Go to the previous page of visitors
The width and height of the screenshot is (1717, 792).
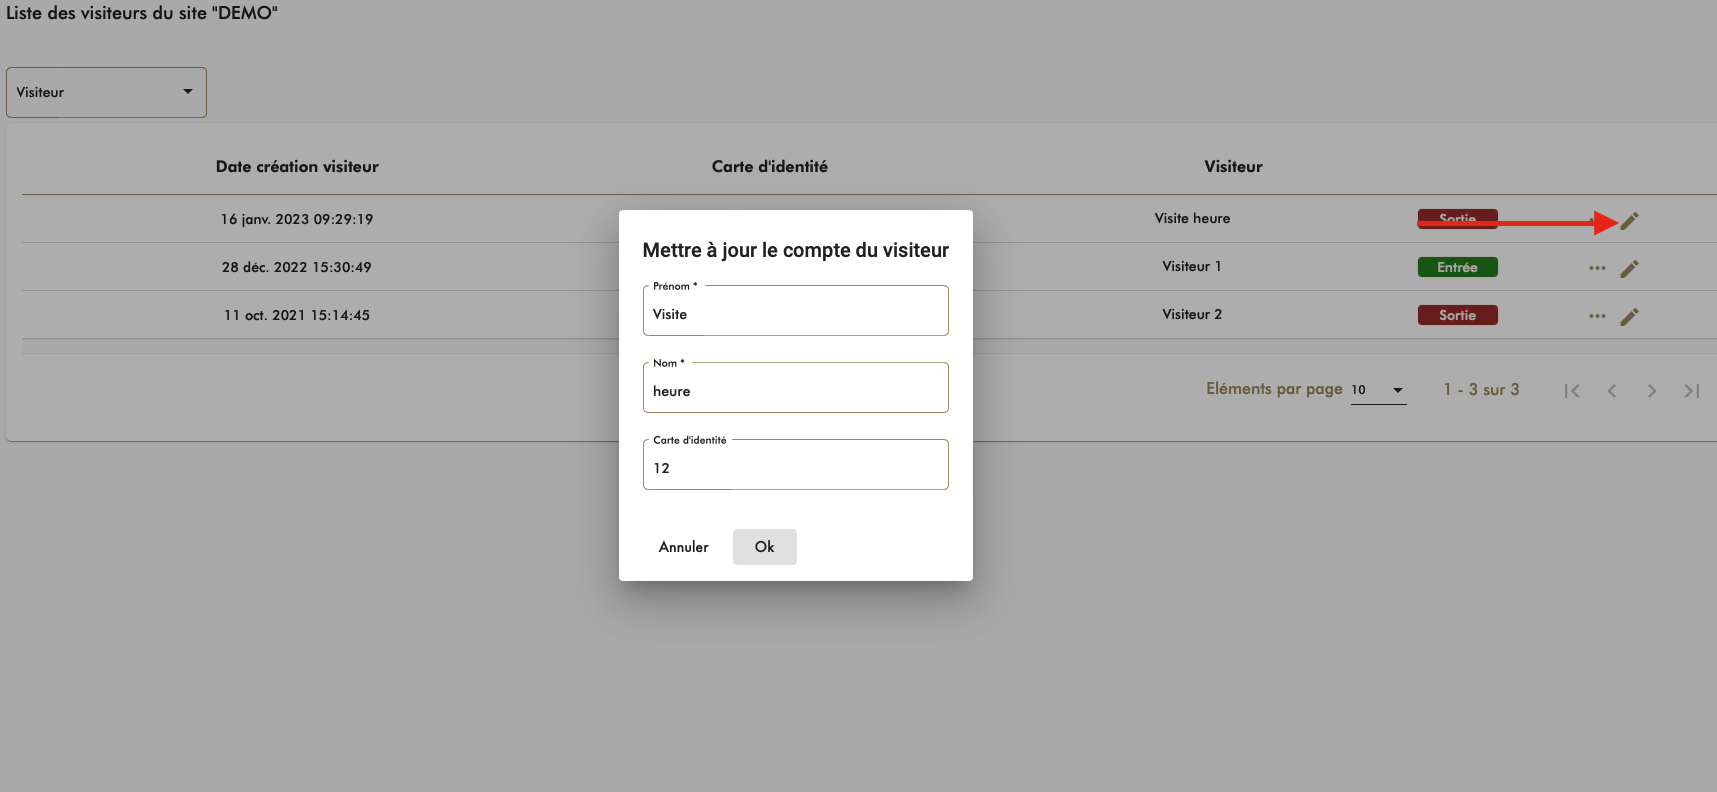click(1612, 391)
